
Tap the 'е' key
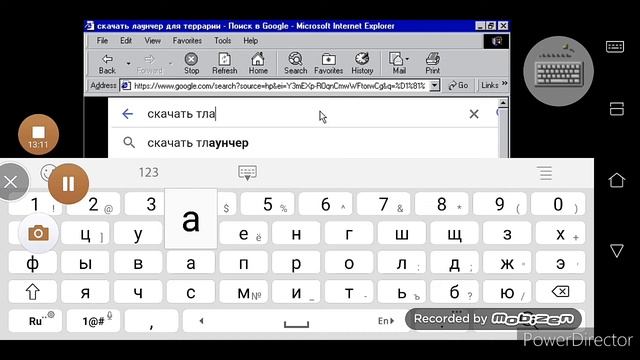[244, 233]
